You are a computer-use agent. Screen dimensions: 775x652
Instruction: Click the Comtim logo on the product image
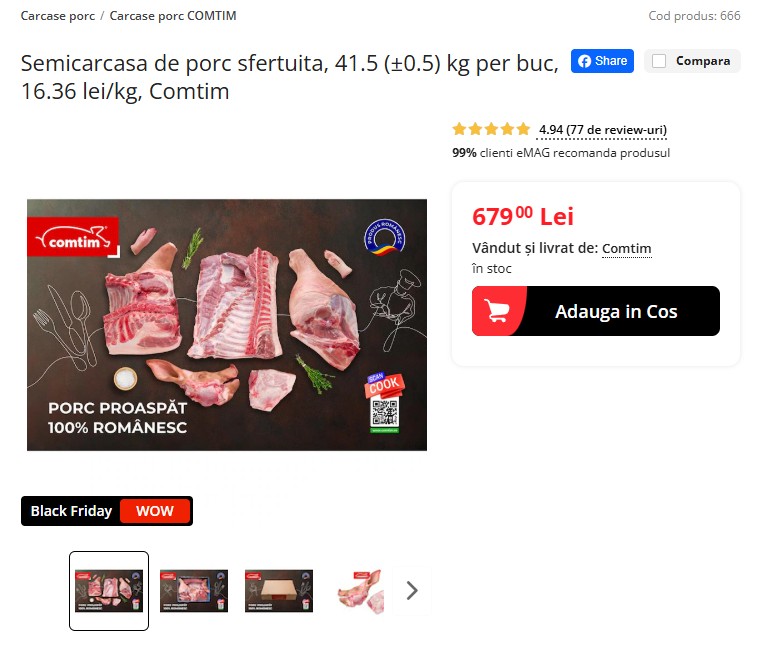73,237
